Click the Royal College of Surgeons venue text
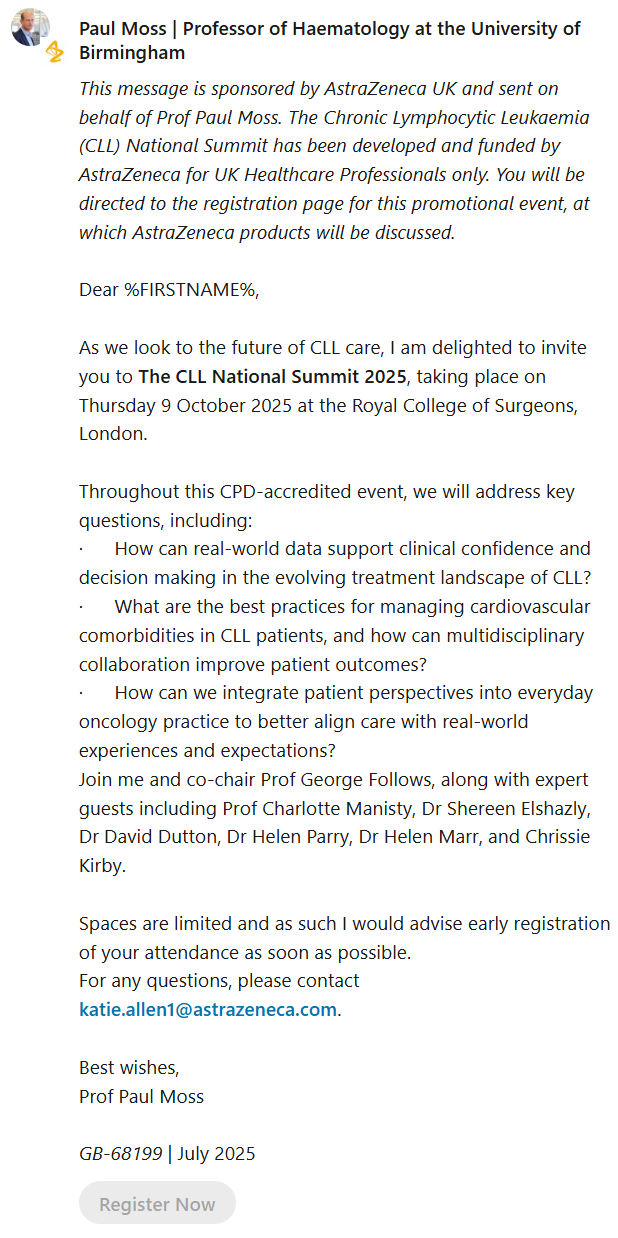 [x=449, y=406]
